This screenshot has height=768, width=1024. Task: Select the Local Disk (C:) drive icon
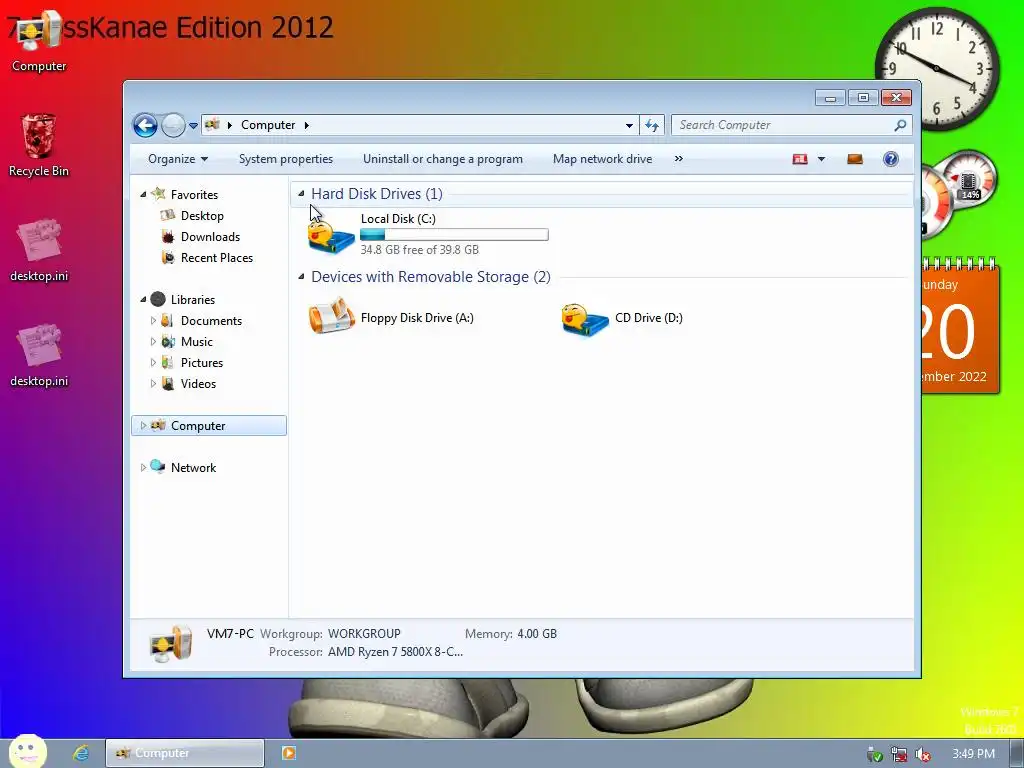pyautogui.click(x=331, y=236)
